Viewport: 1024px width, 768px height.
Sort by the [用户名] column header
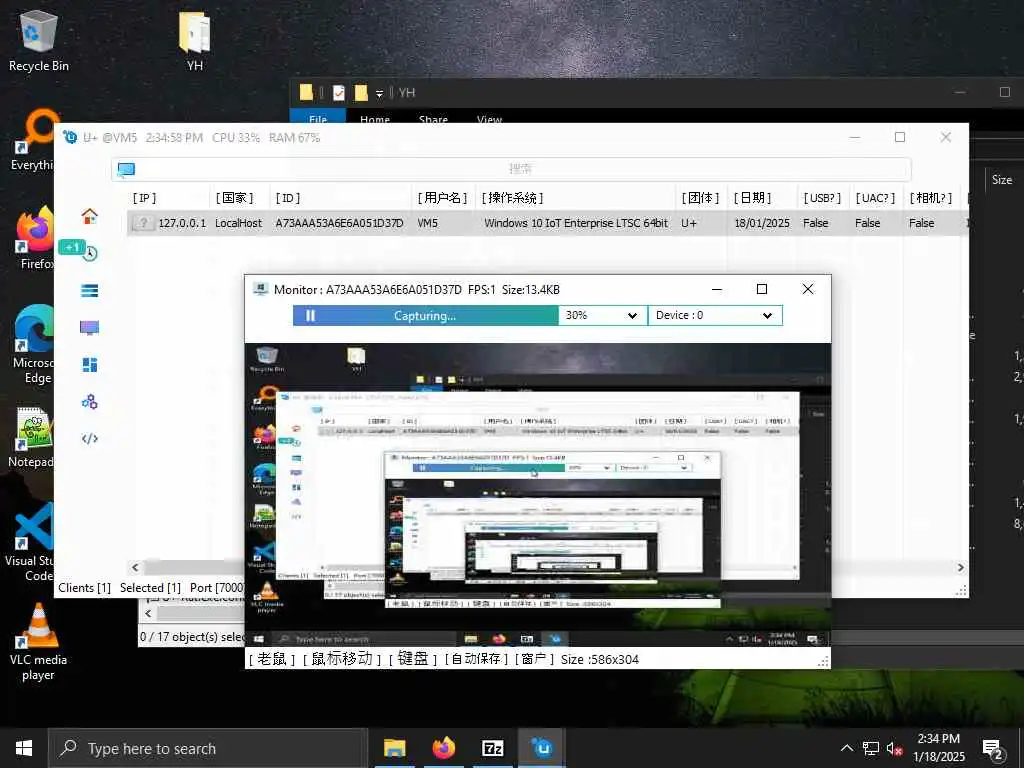point(443,198)
